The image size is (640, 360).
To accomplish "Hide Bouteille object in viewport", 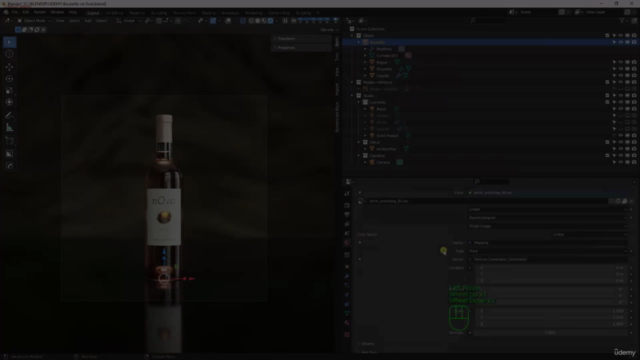I will (621, 42).
